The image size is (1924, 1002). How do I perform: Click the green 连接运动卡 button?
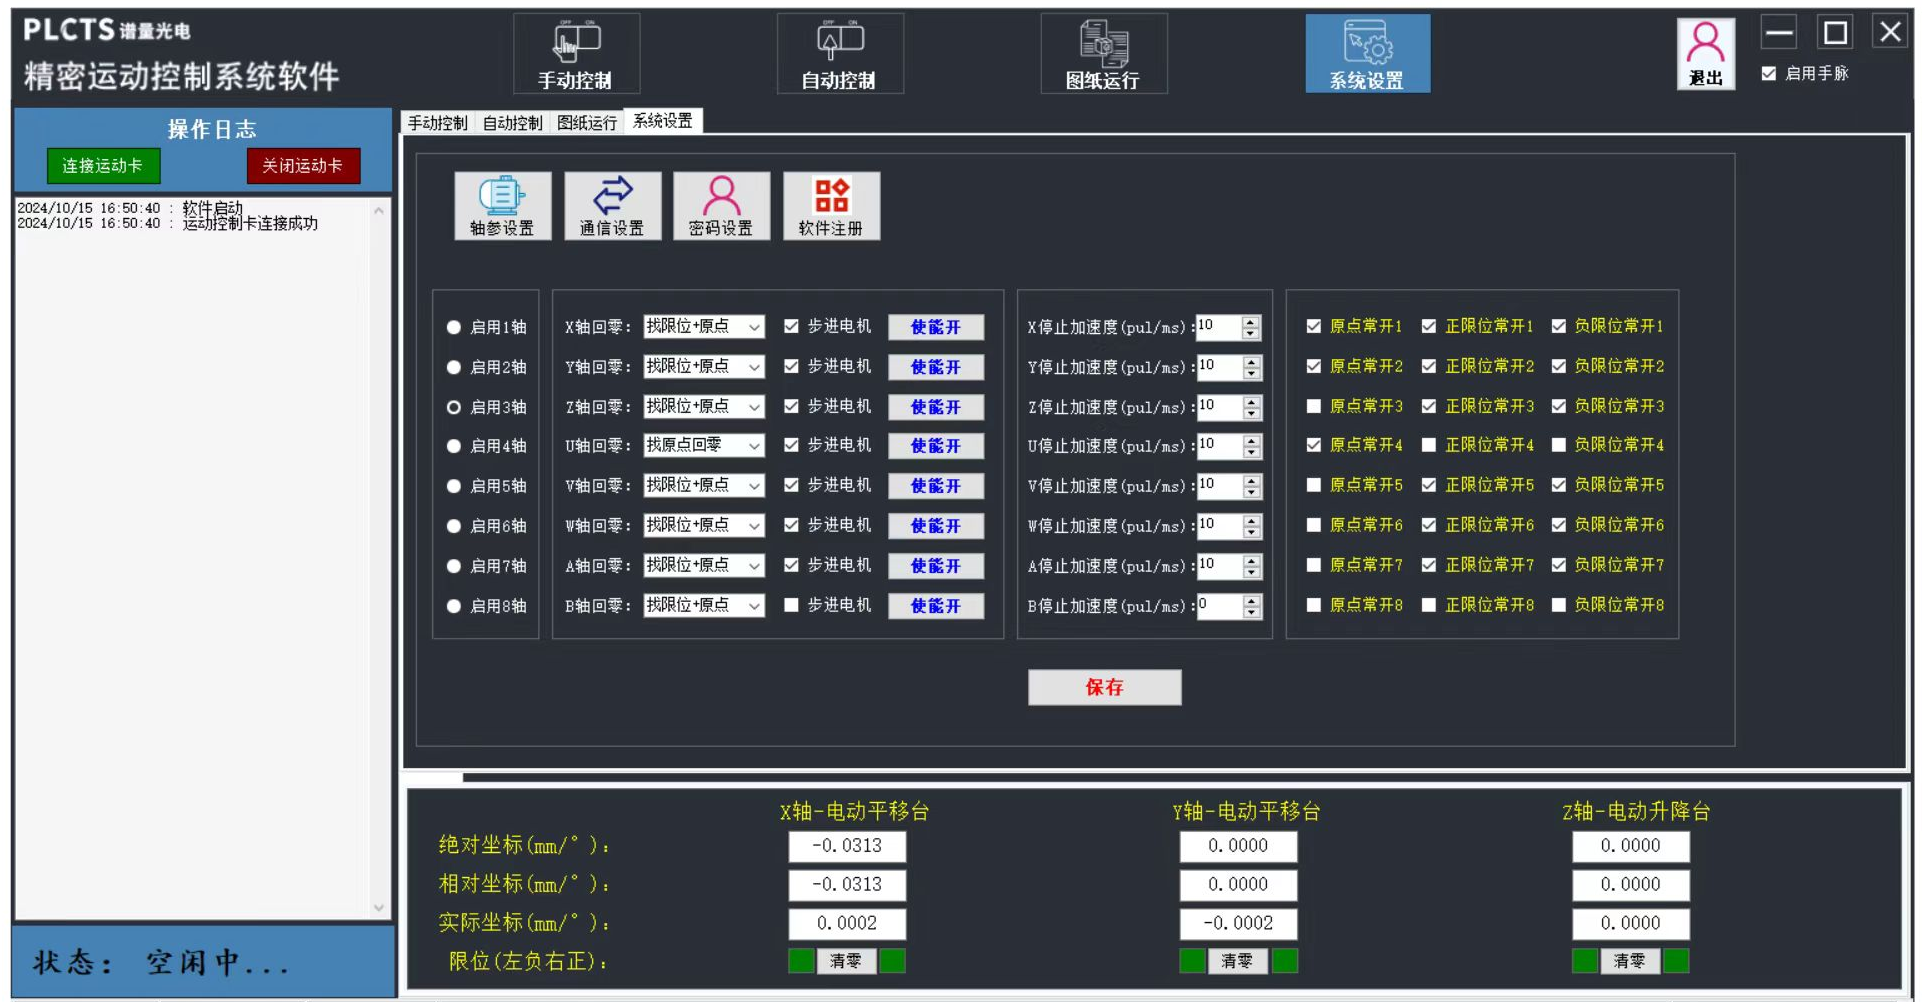pos(103,166)
